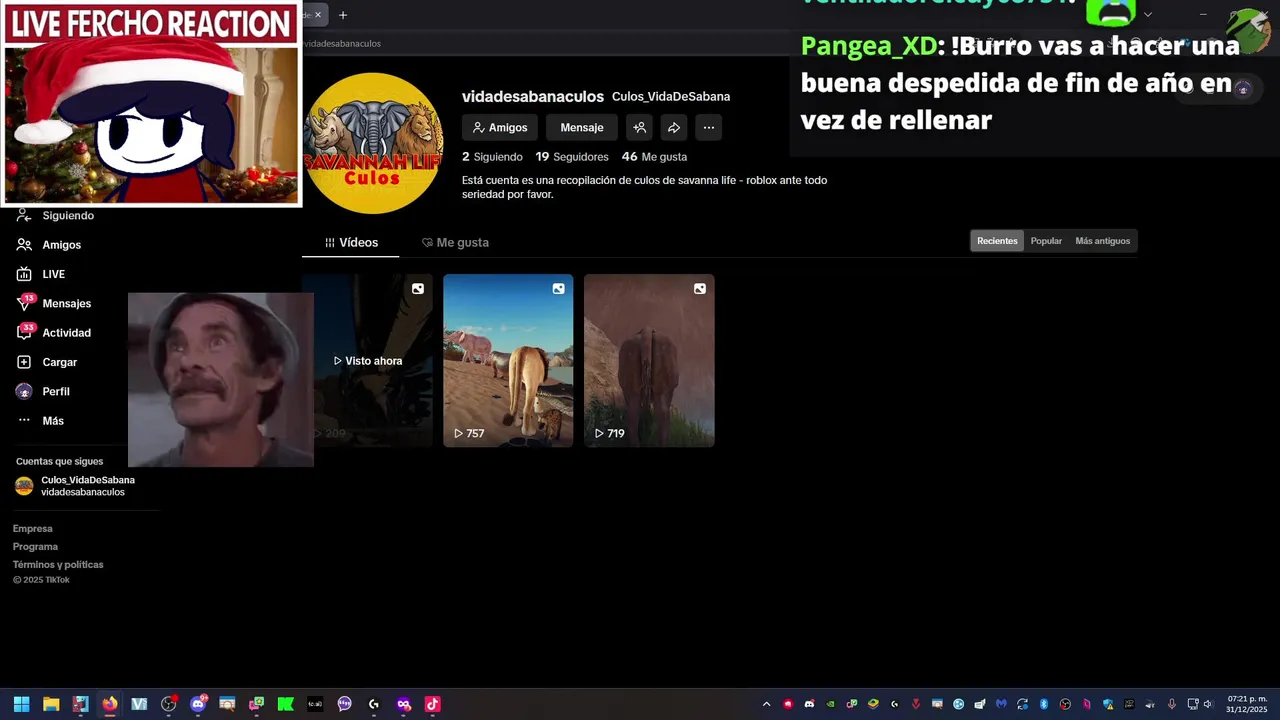Expand the Empresa footer section
The image size is (1280, 720).
point(33,529)
